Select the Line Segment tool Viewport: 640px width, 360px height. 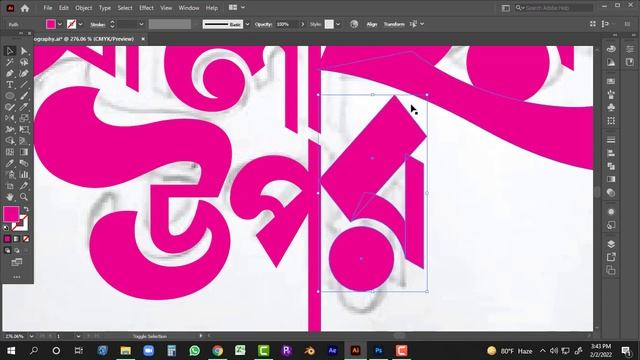pyautogui.click(x=24, y=85)
